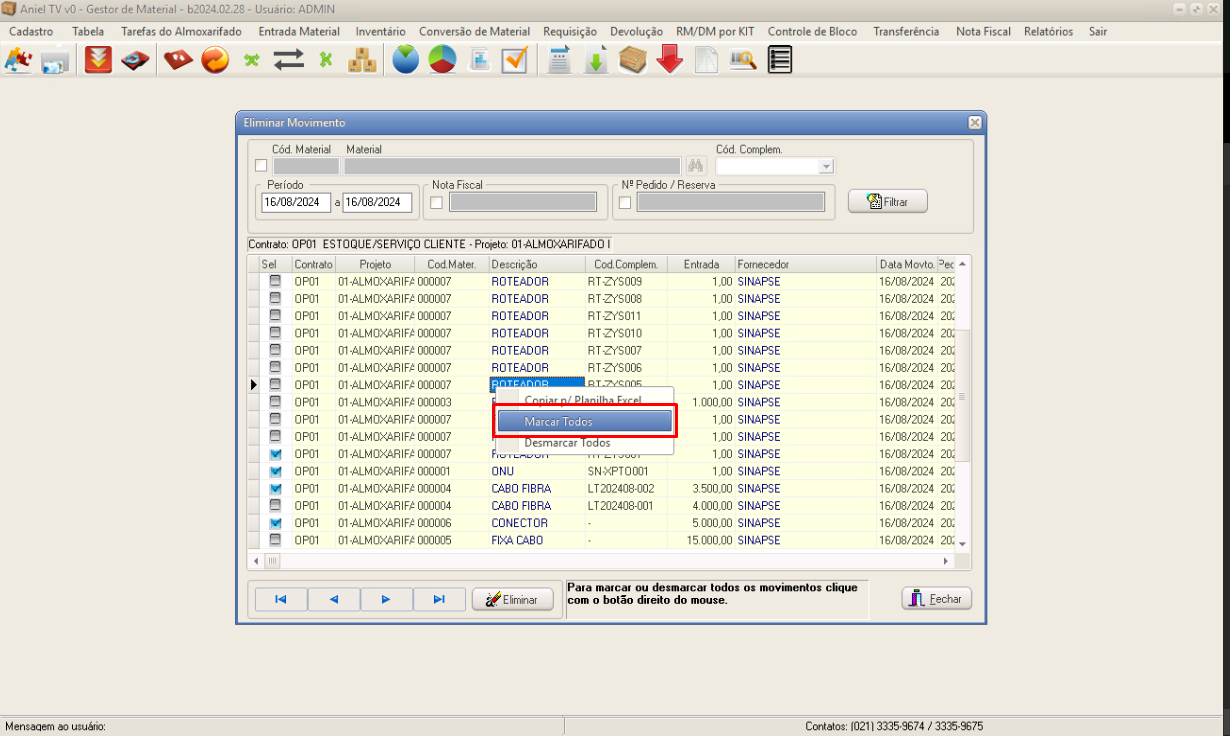Click the Filtrar button
1230x736 pixels.
887,202
